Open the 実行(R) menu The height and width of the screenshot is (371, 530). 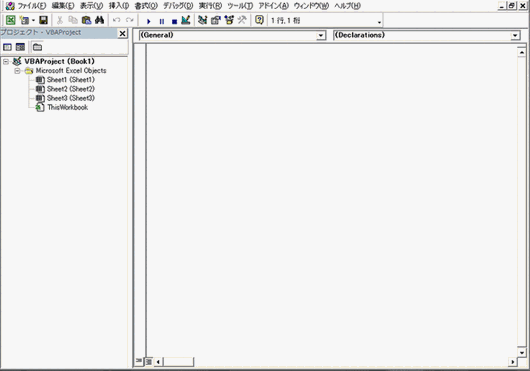[x=210, y=6]
